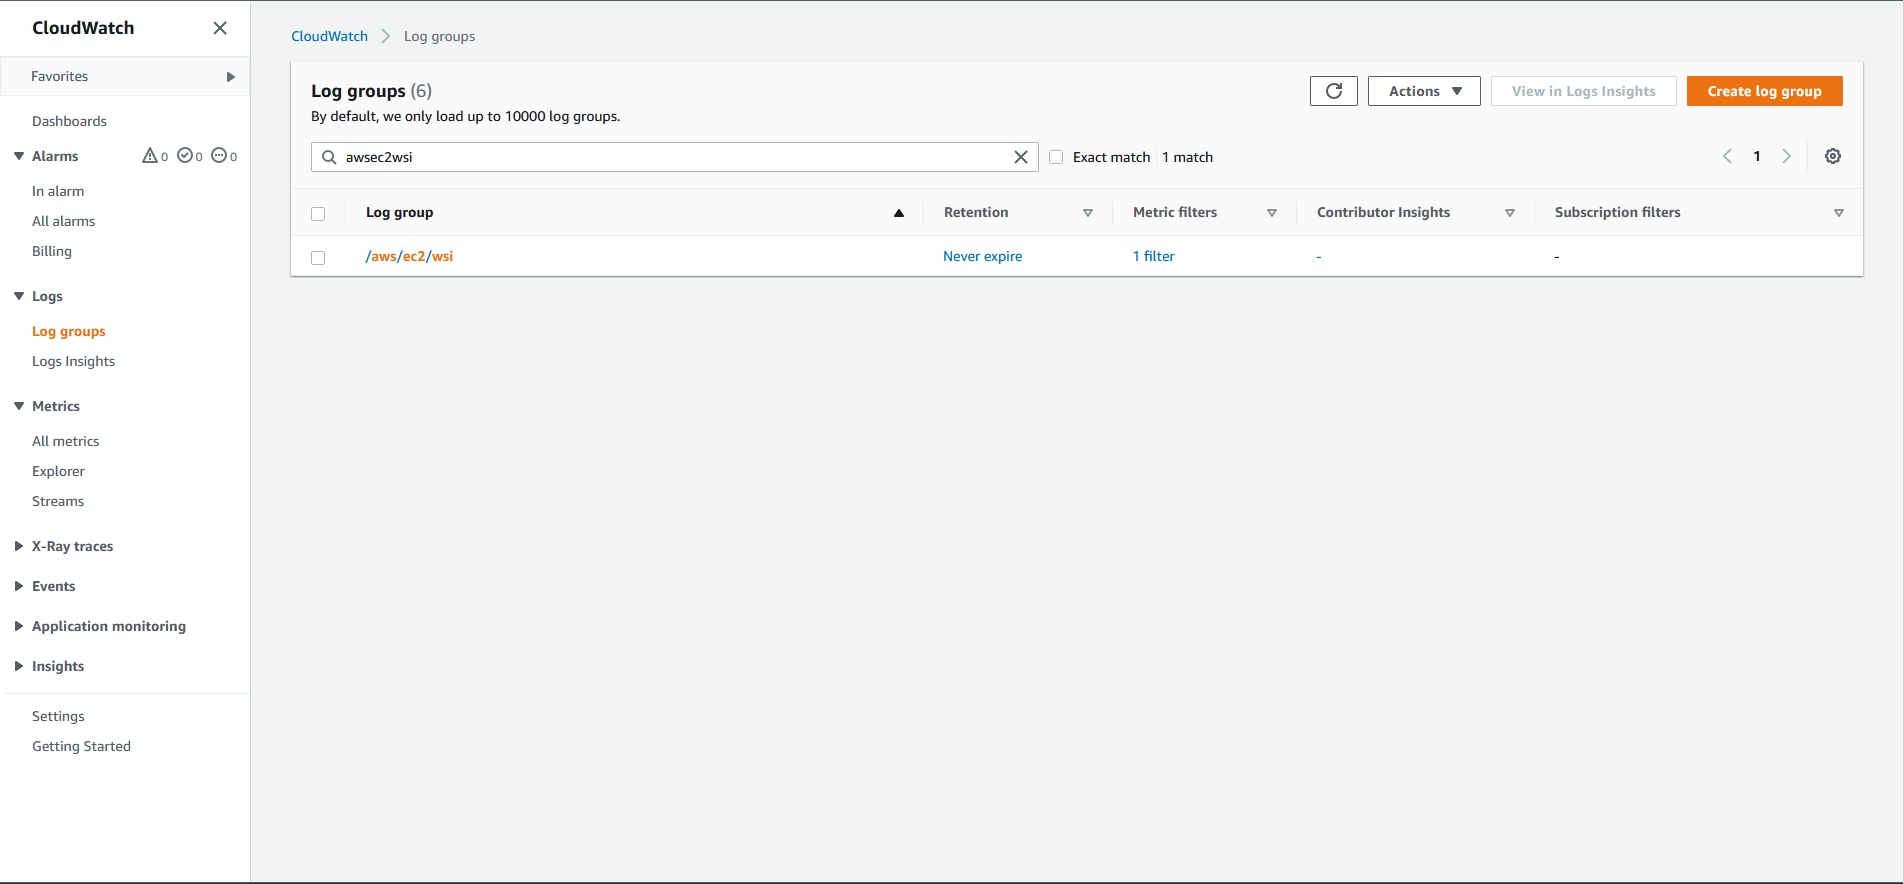The height and width of the screenshot is (884, 1904).
Task: Go to next page of log groups
Action: click(x=1787, y=156)
